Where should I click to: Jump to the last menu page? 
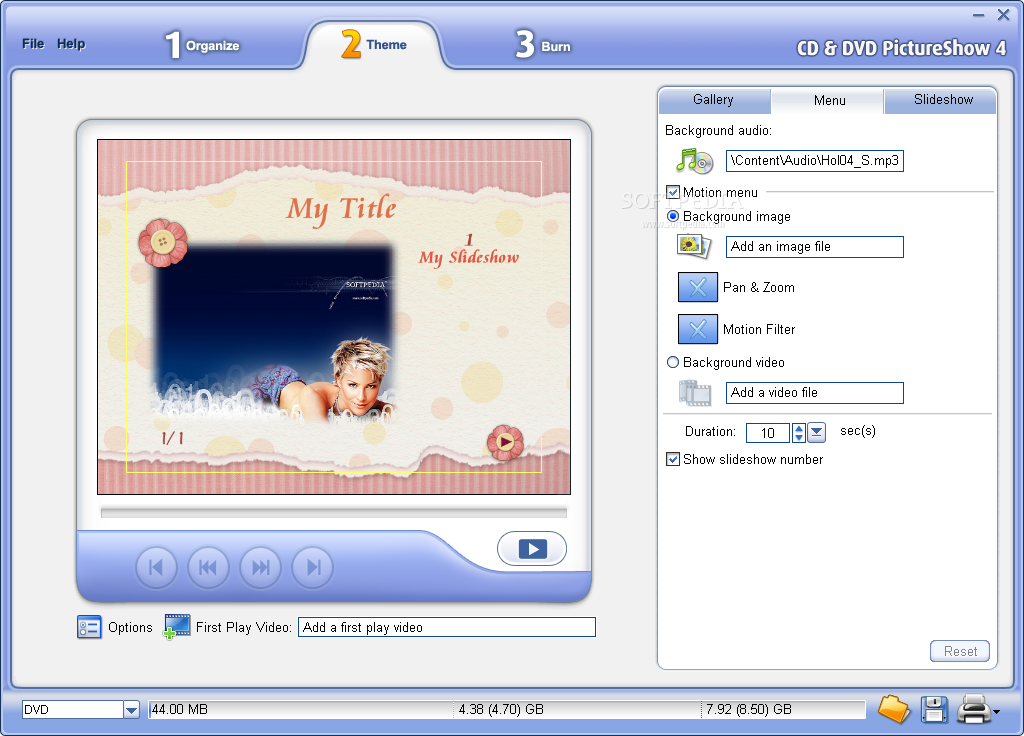click(x=313, y=568)
